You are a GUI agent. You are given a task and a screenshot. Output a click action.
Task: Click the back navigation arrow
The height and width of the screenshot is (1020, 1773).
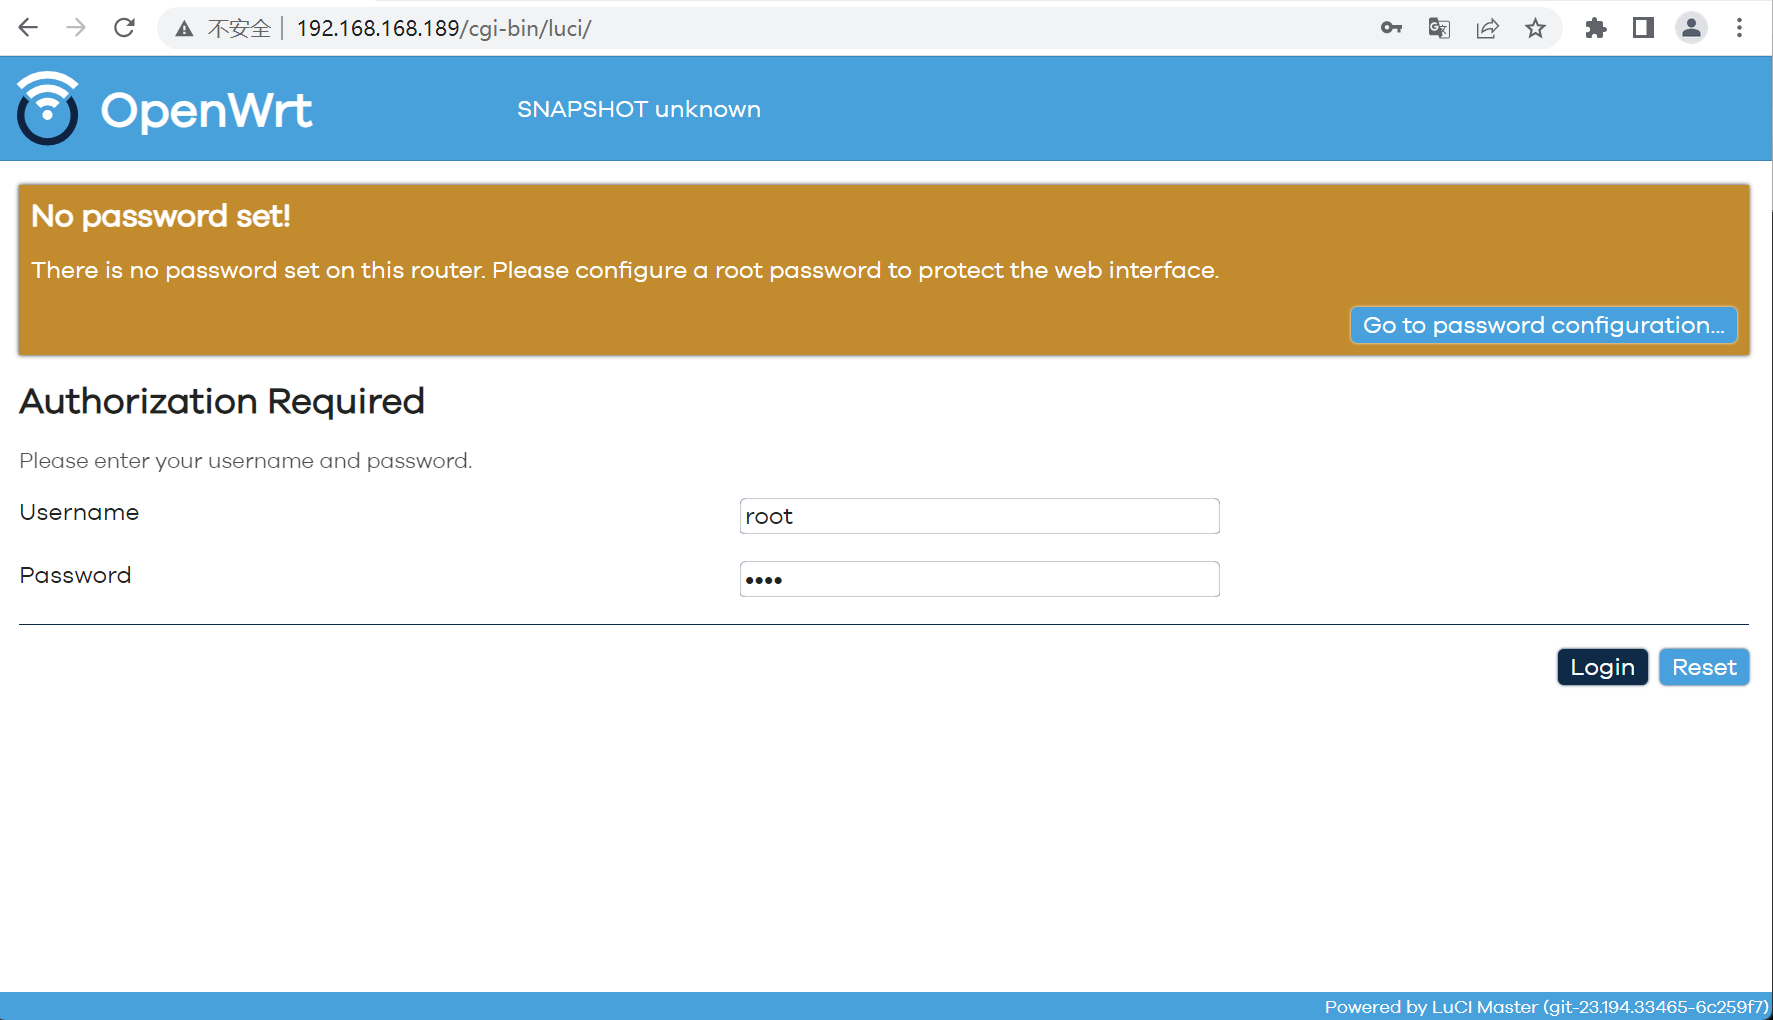[28, 28]
